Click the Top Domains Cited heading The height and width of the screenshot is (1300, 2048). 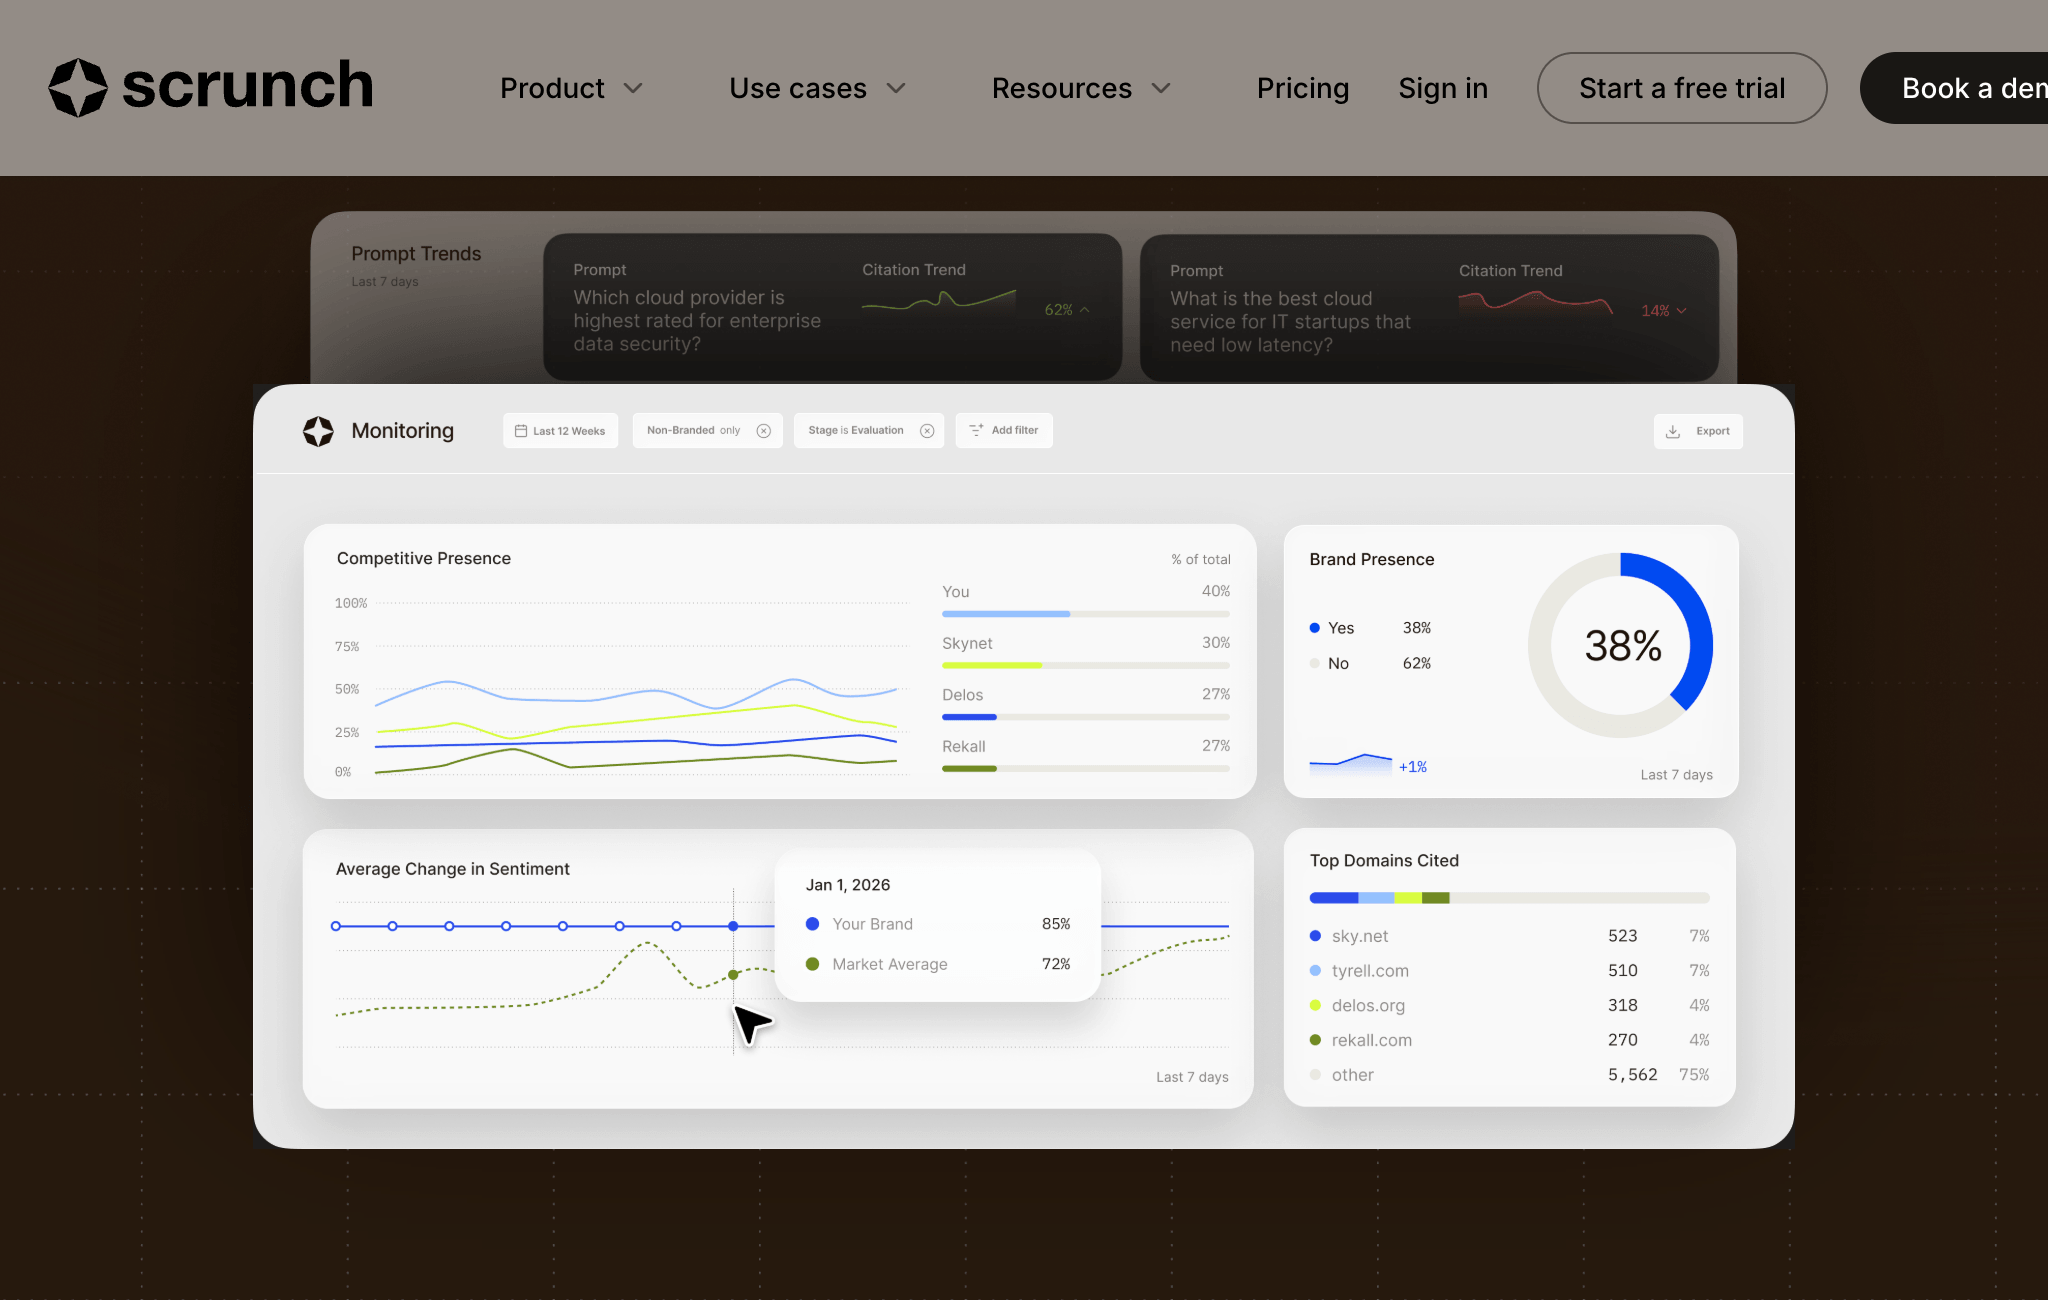[1384, 861]
